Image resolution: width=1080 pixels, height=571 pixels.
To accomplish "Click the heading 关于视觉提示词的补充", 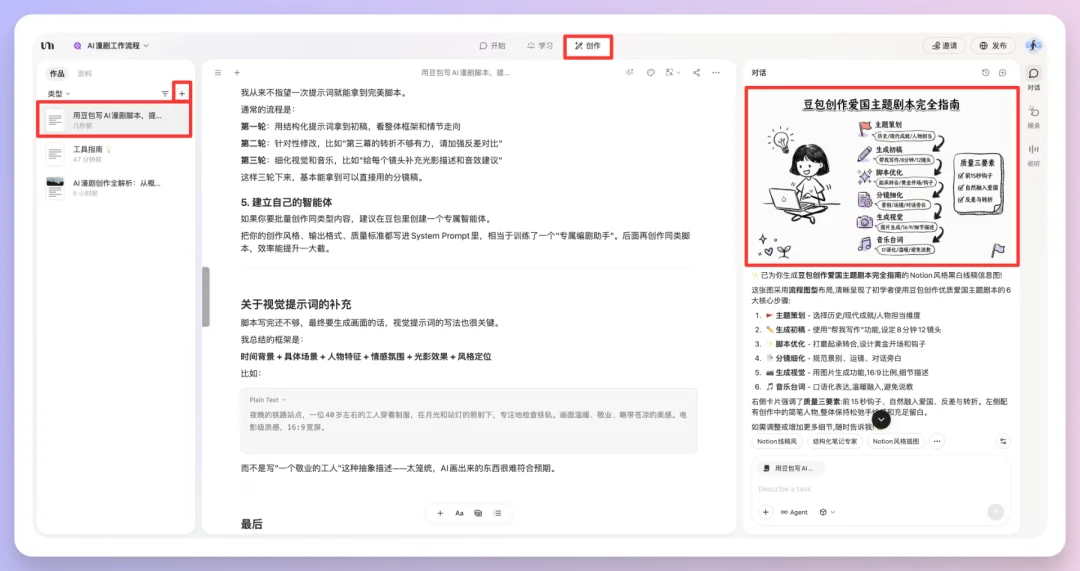I will click(295, 304).
